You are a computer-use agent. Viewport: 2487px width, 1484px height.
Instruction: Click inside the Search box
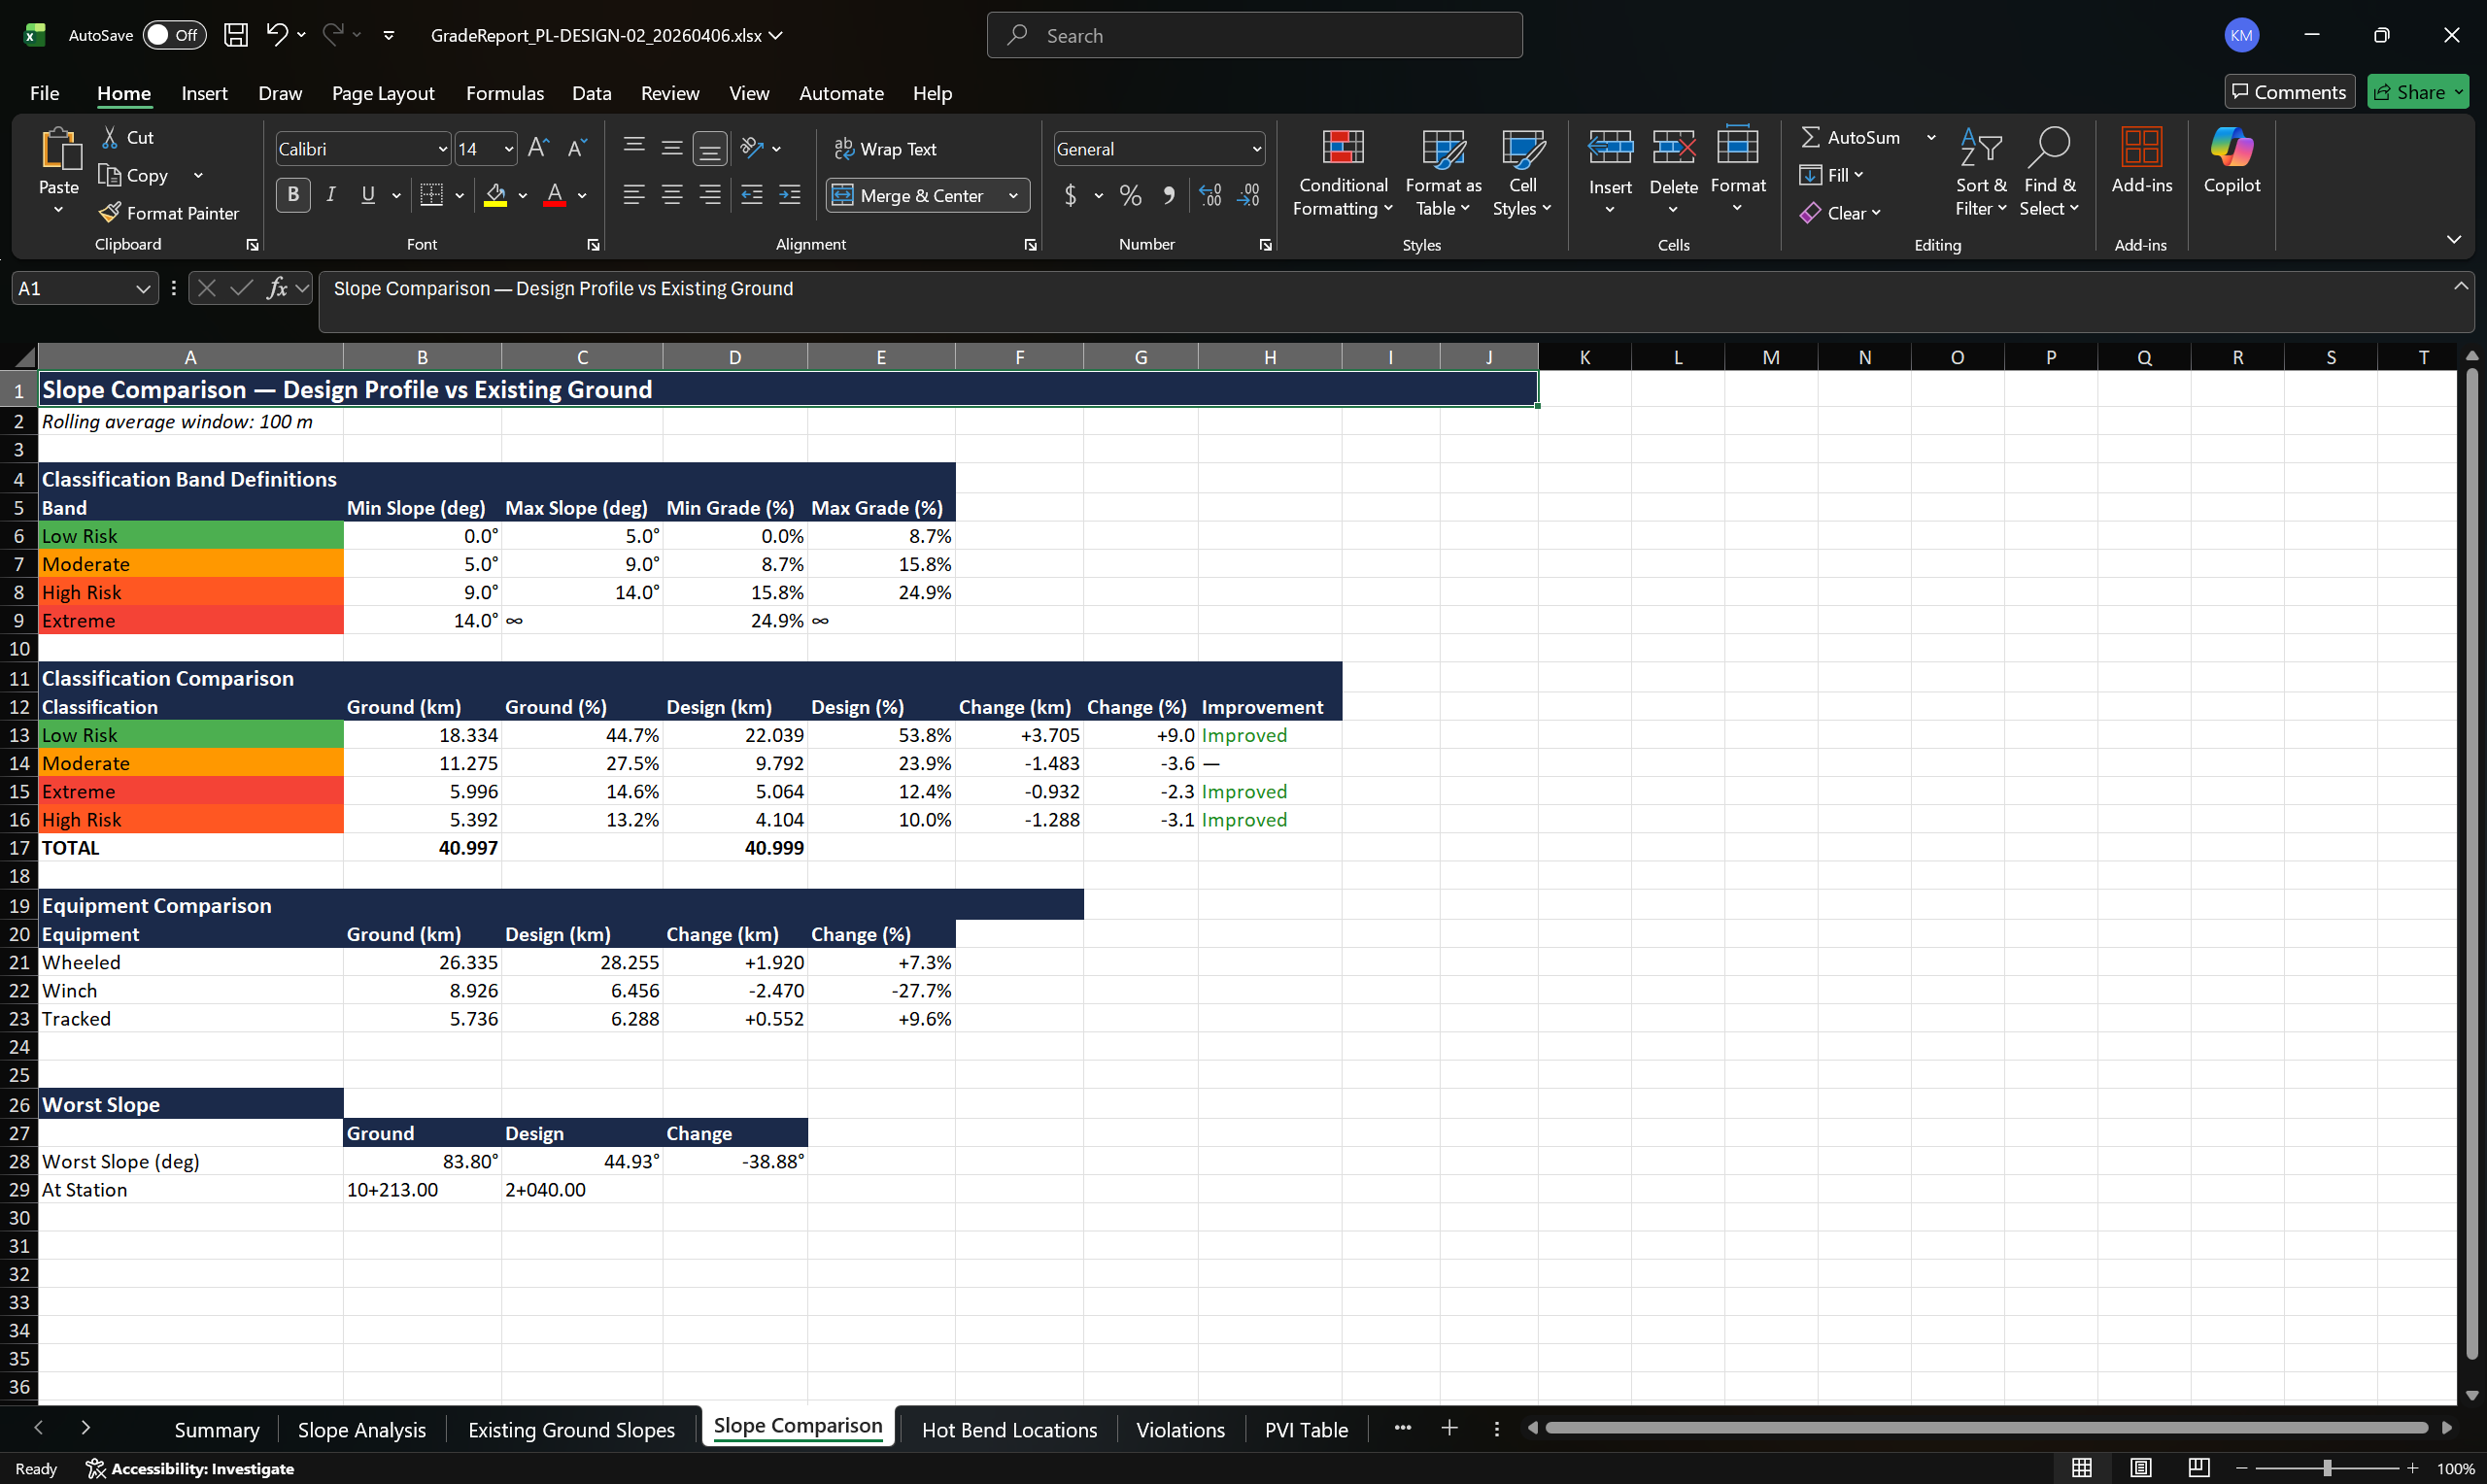(1253, 34)
